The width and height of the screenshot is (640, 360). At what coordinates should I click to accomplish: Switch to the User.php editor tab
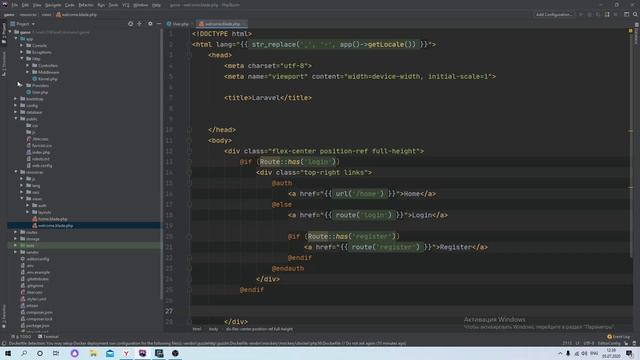tap(178, 24)
